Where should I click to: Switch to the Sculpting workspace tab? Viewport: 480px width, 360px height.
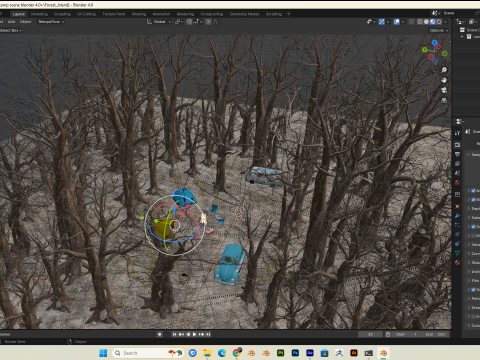[62, 14]
